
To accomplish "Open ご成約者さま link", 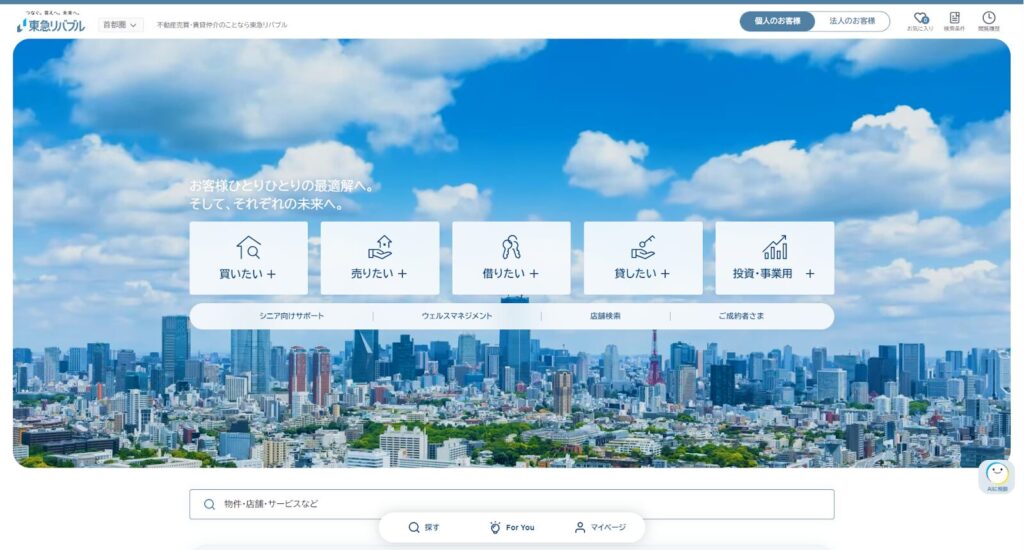I will point(741,316).
